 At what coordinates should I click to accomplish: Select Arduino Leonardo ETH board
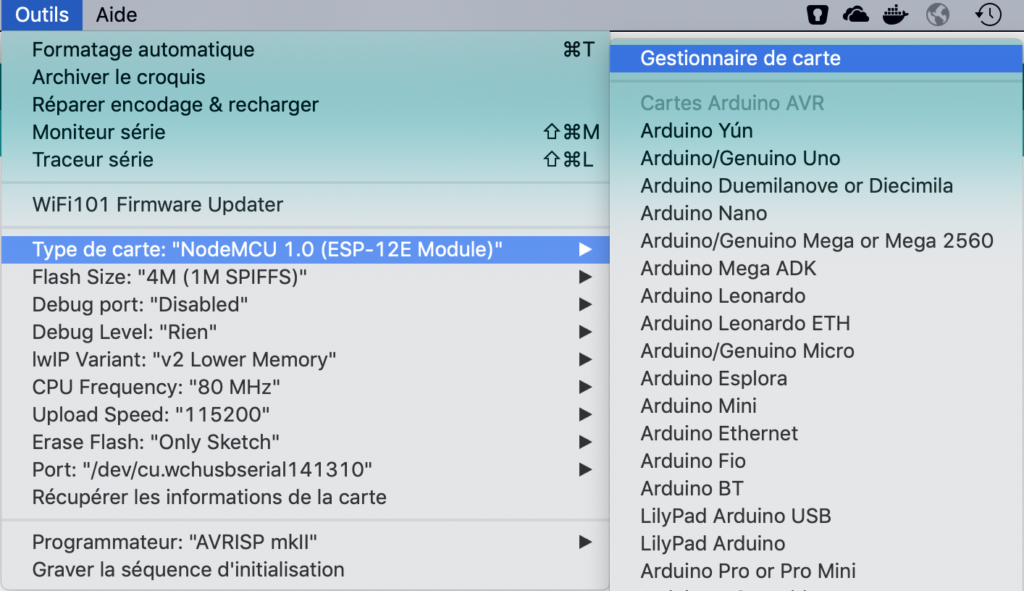816,323
